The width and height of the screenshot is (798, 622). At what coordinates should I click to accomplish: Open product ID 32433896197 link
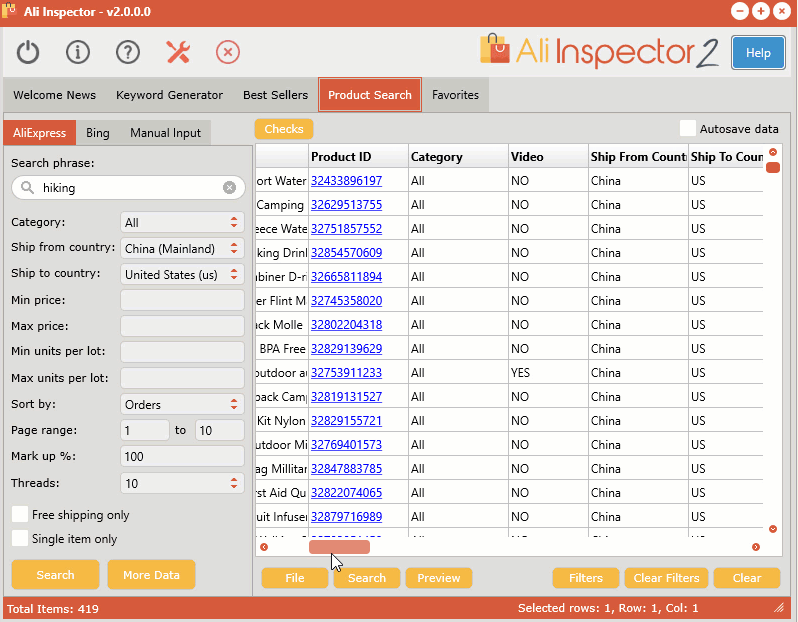(x=346, y=181)
